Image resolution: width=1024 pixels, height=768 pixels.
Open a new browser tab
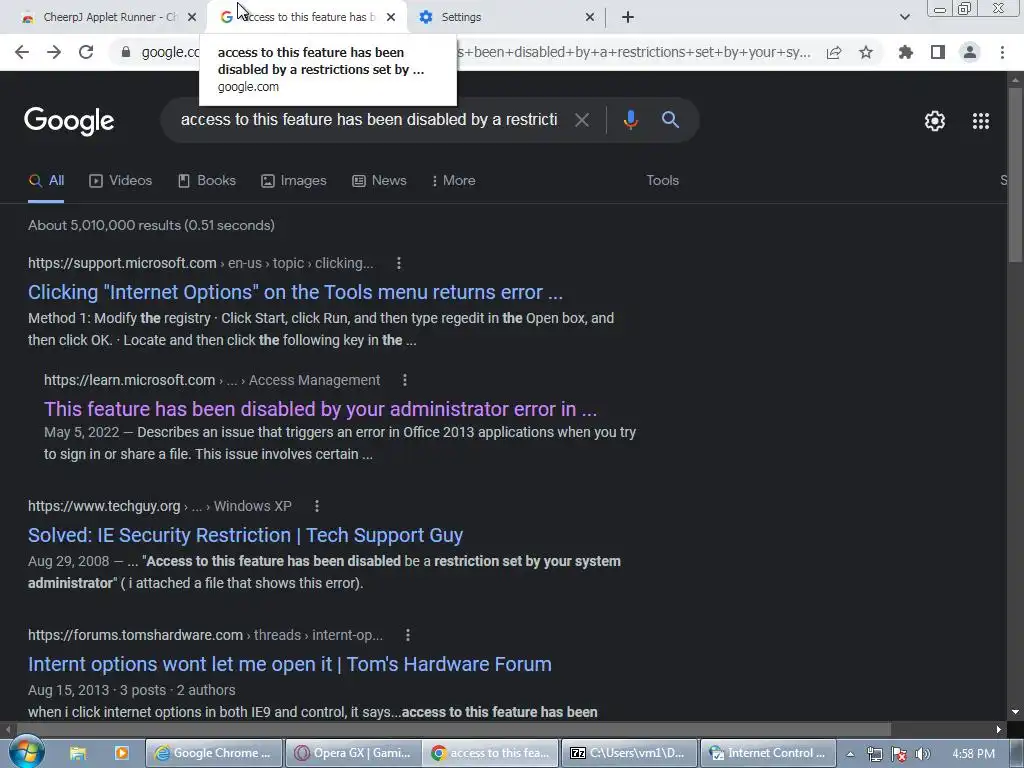tap(628, 17)
